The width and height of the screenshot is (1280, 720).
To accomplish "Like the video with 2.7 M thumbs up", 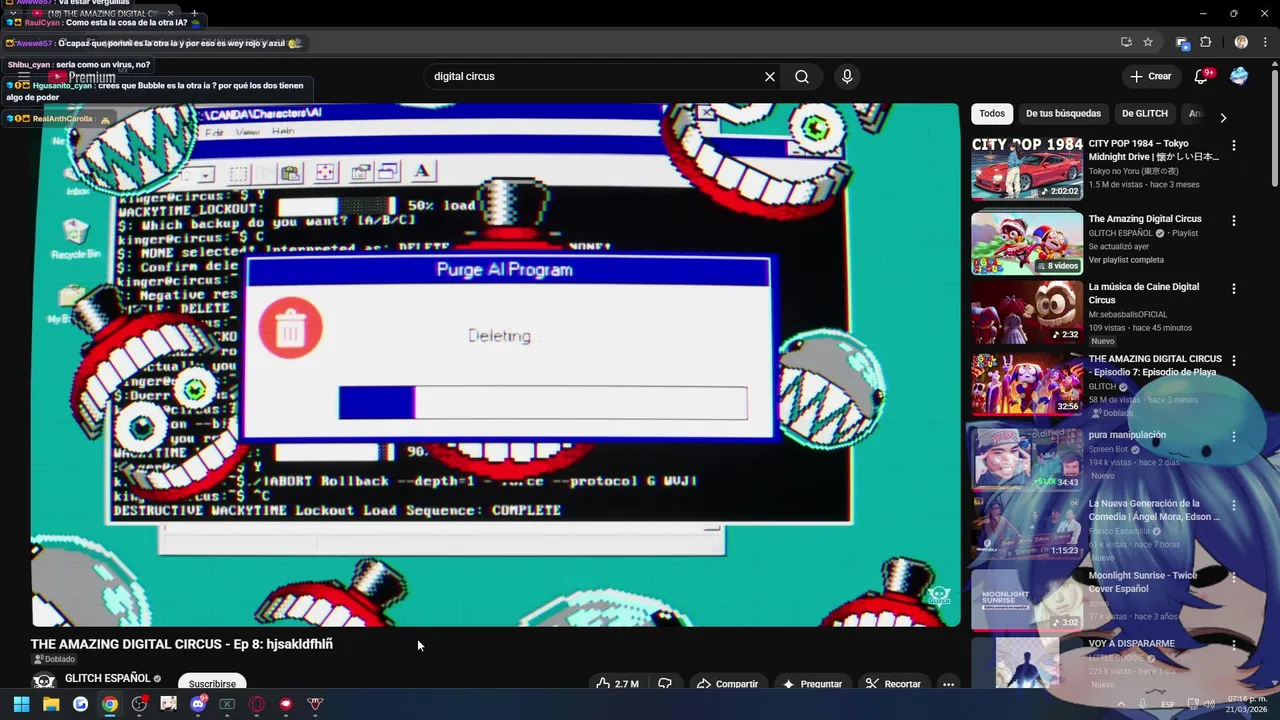I will (618, 684).
